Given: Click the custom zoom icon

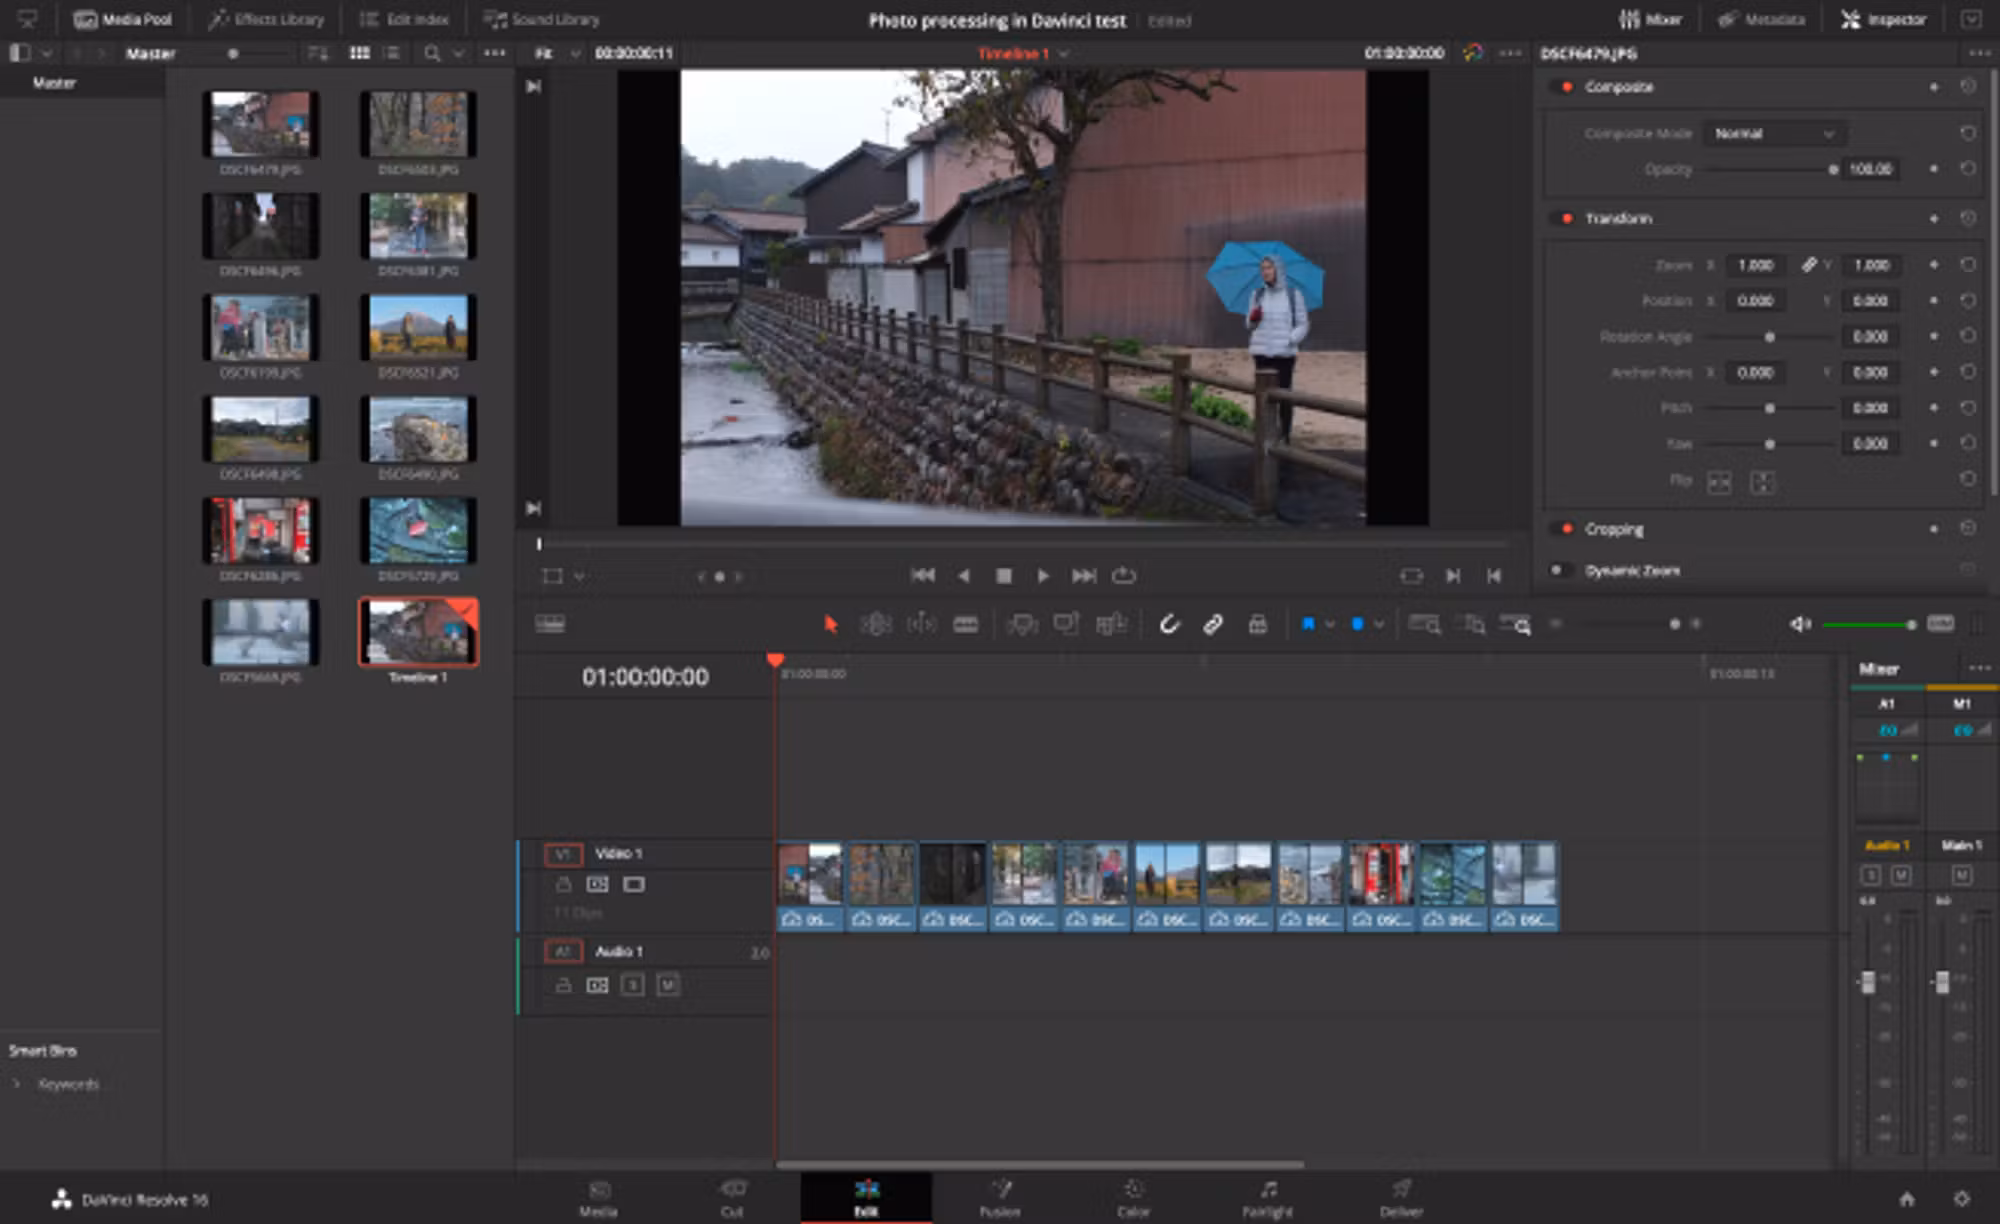Looking at the screenshot, I should (x=1516, y=624).
